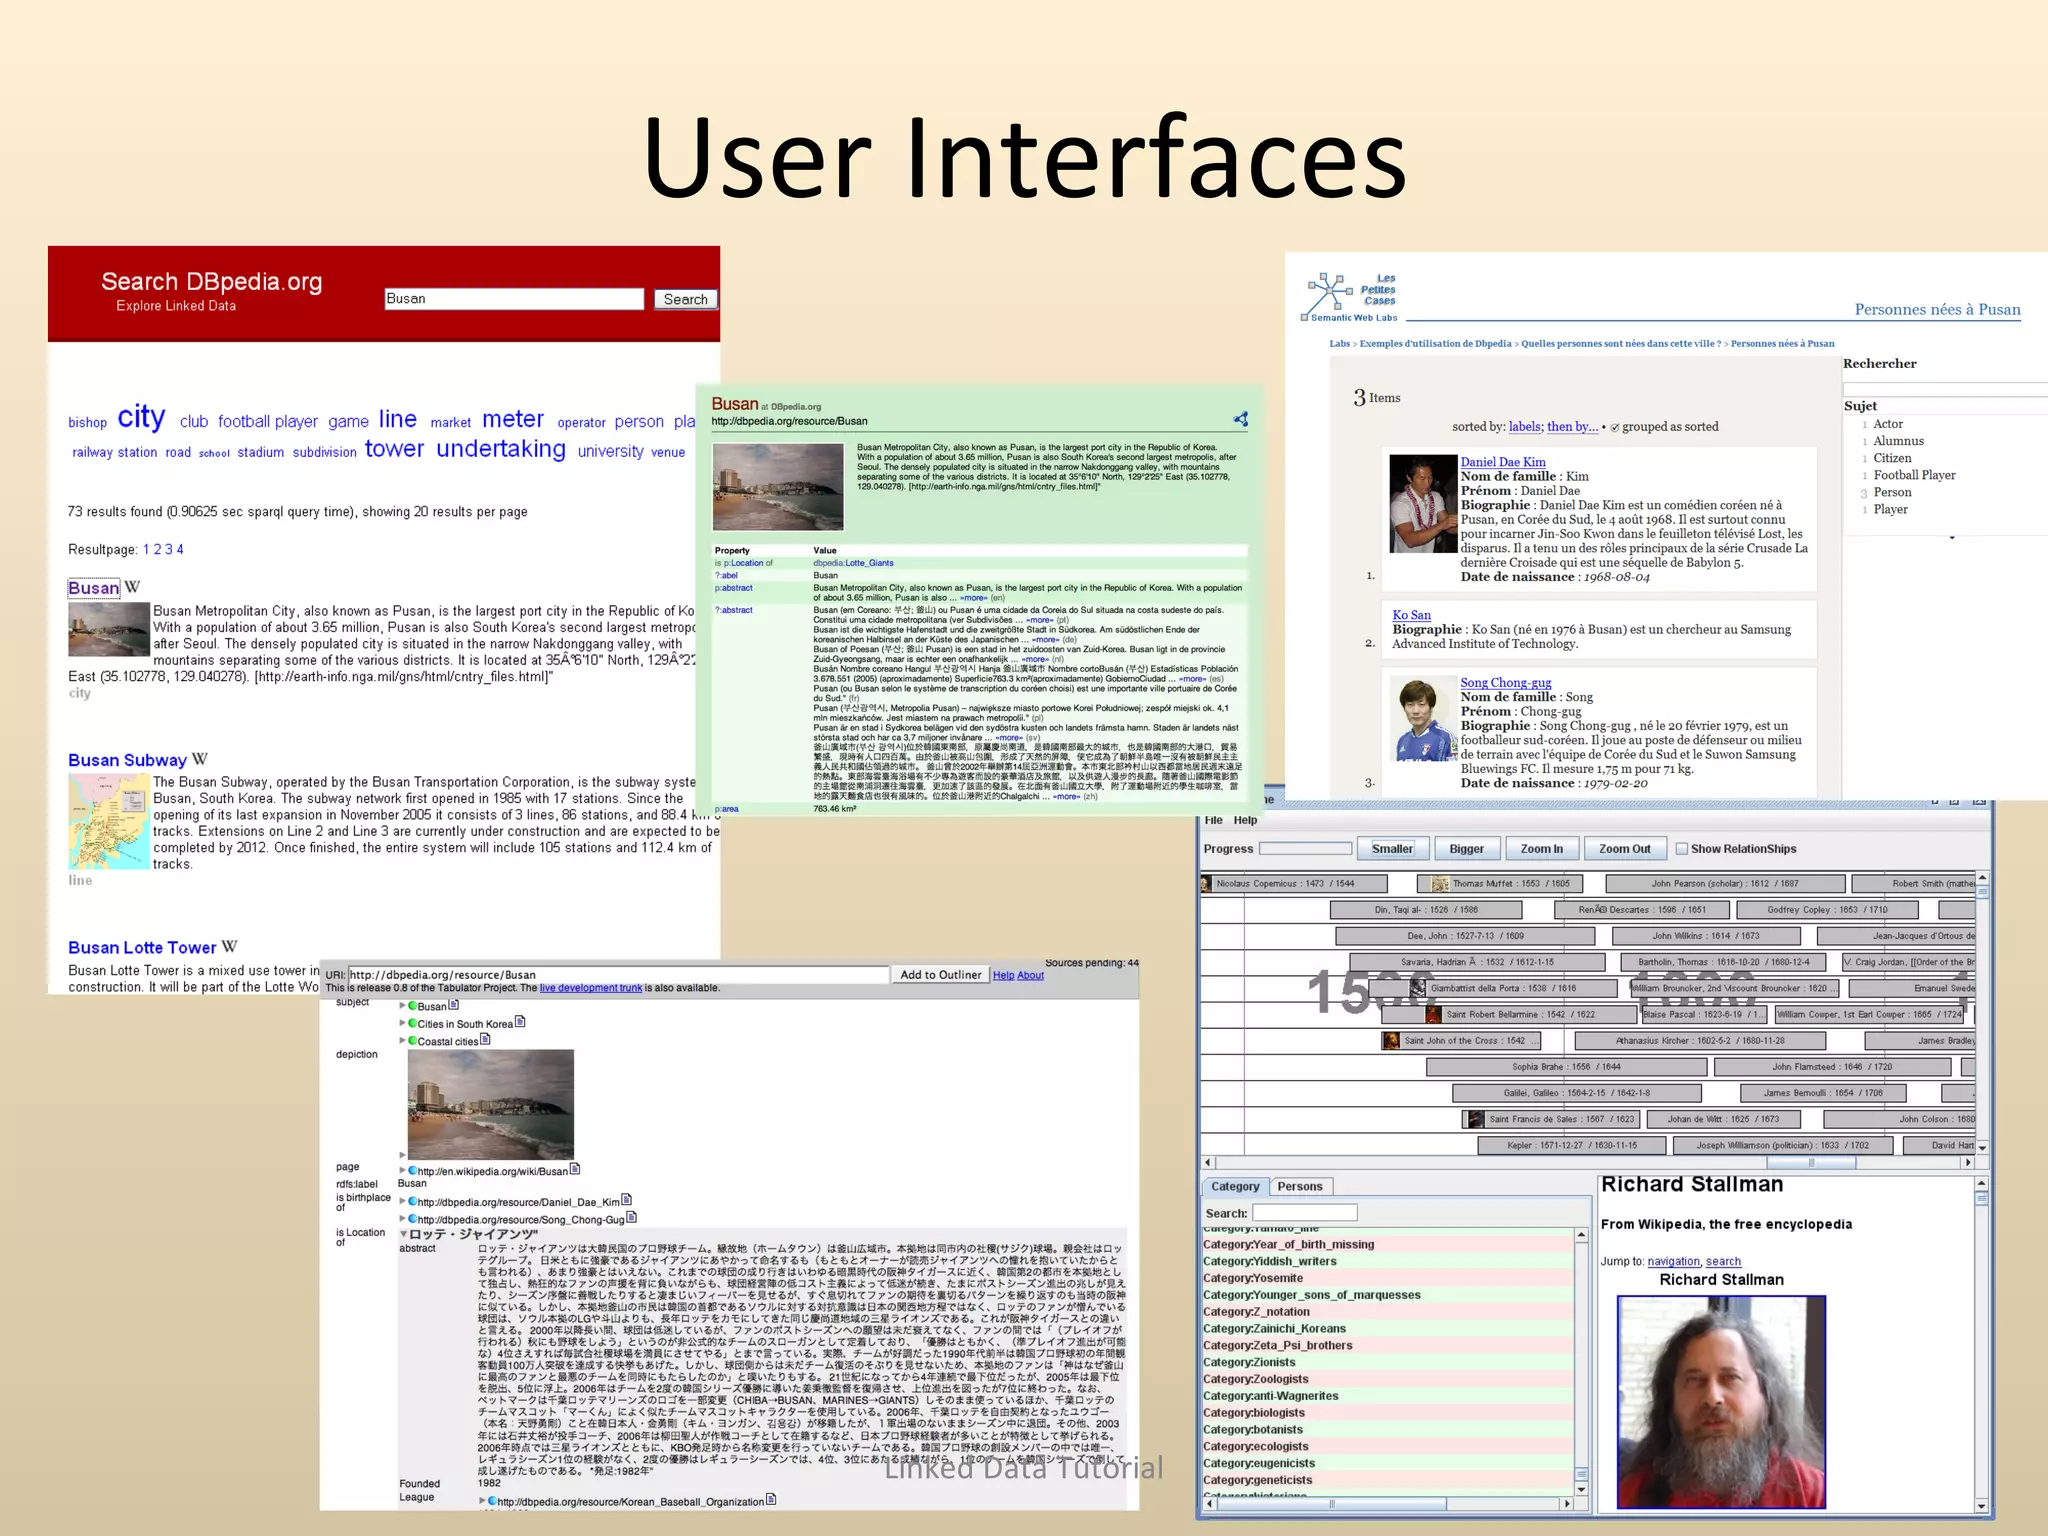This screenshot has height=1536, width=2048.
Task: Click the Smaller button
Action: [x=1392, y=849]
